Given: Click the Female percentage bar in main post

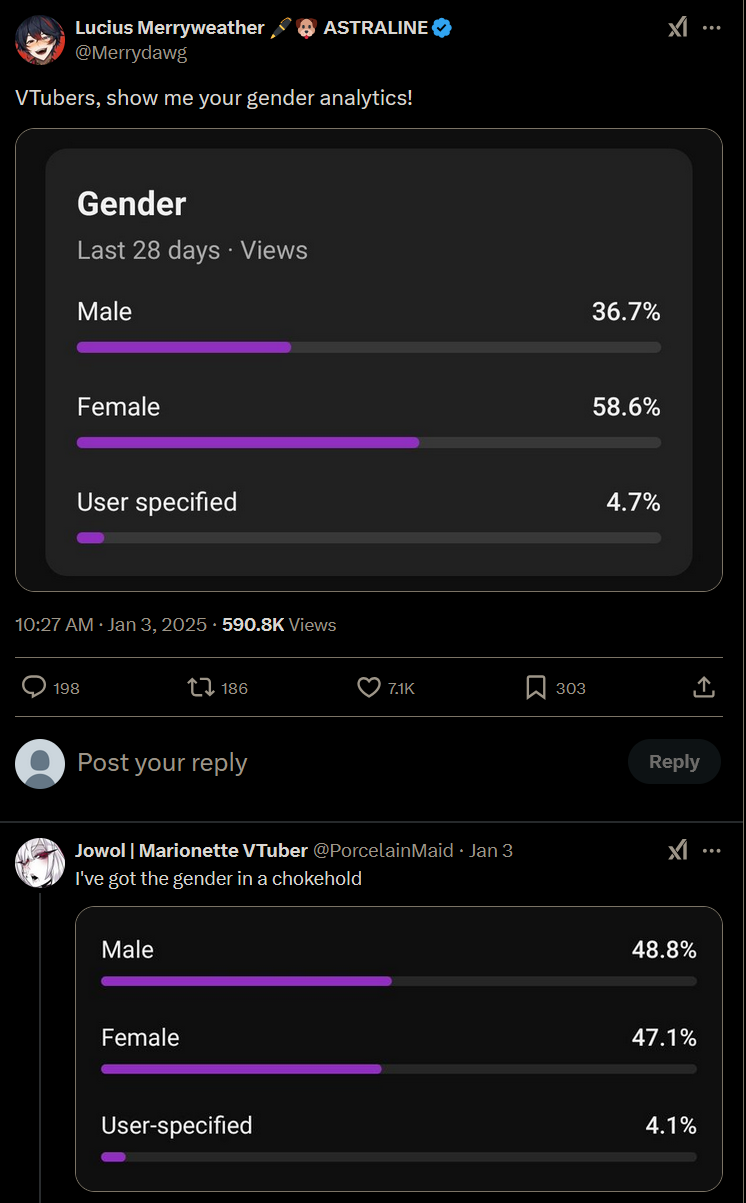Looking at the screenshot, I should (x=369, y=442).
